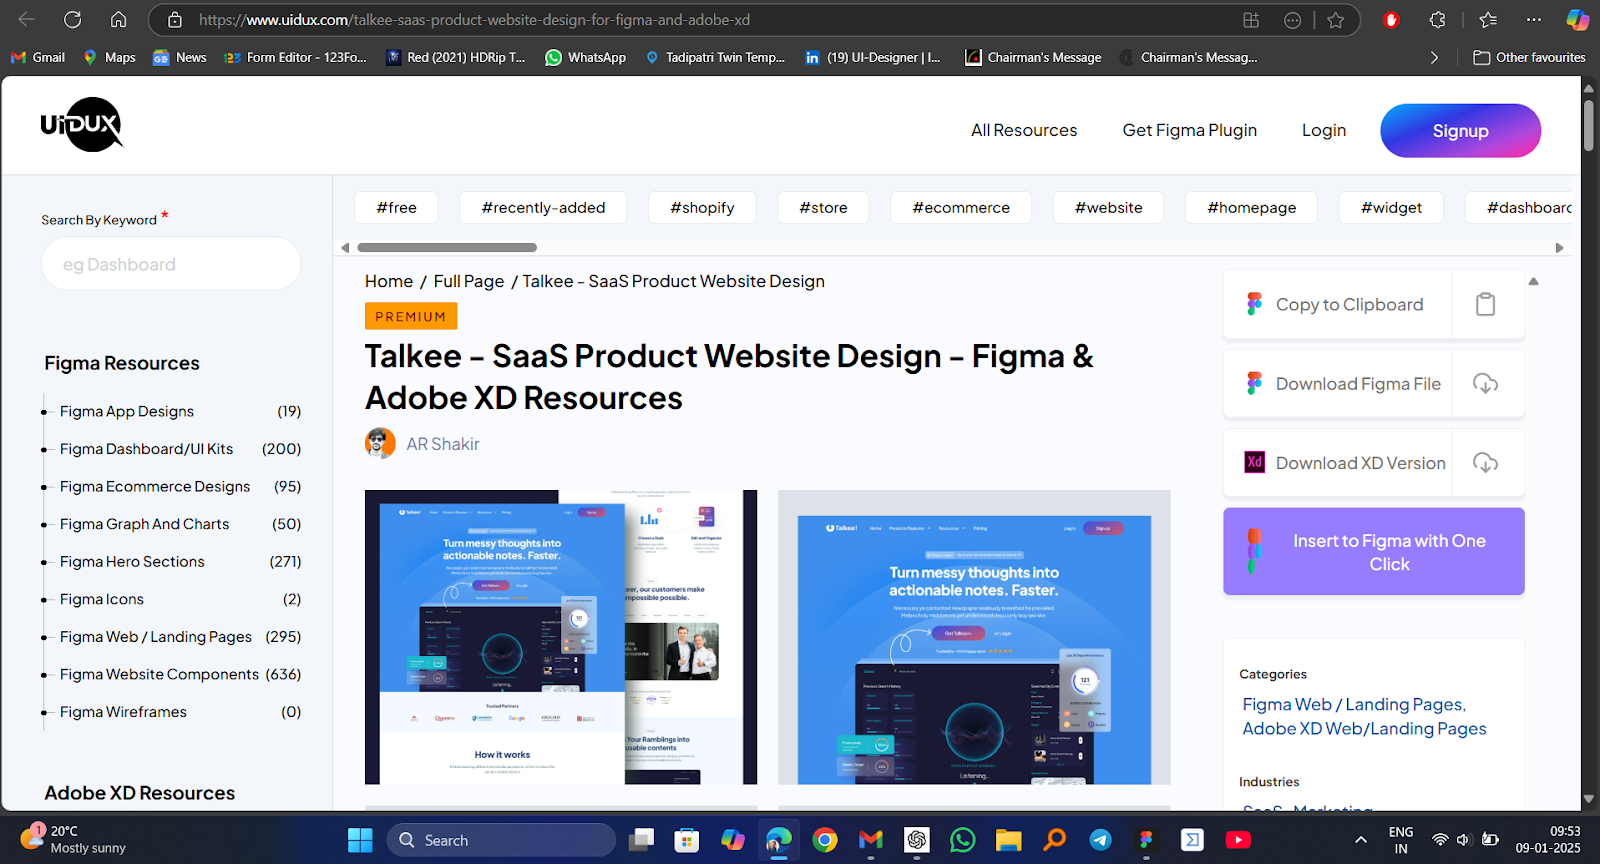This screenshot has width=1600, height=864.
Task: Open Telegram from the taskbar
Action: (x=1100, y=840)
